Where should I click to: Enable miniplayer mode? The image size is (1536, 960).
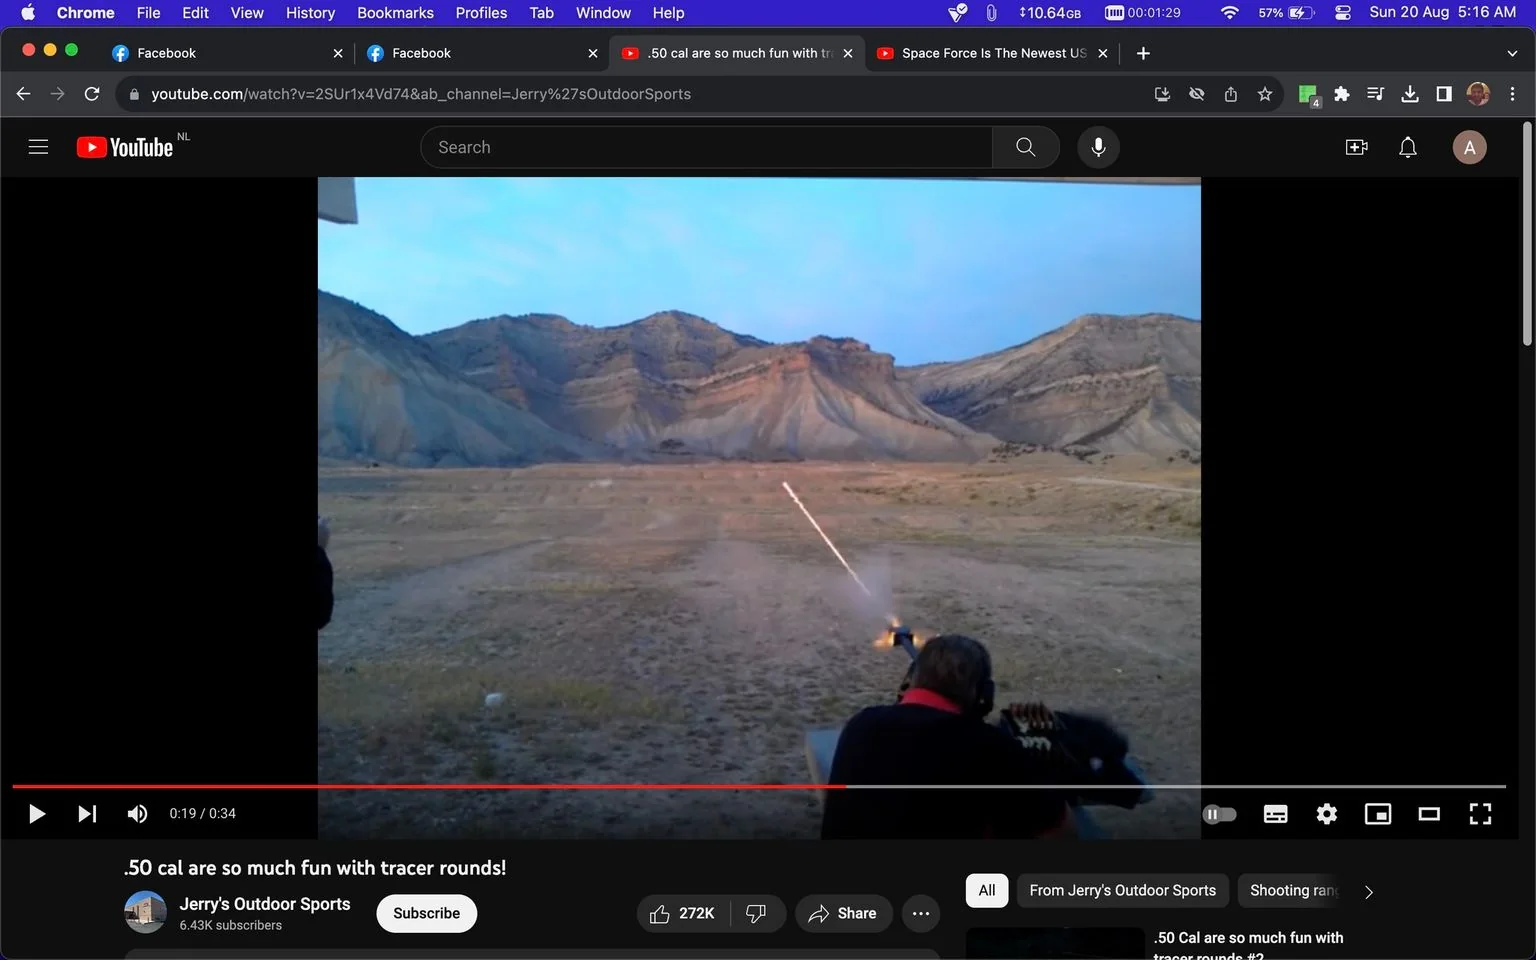1378,814
